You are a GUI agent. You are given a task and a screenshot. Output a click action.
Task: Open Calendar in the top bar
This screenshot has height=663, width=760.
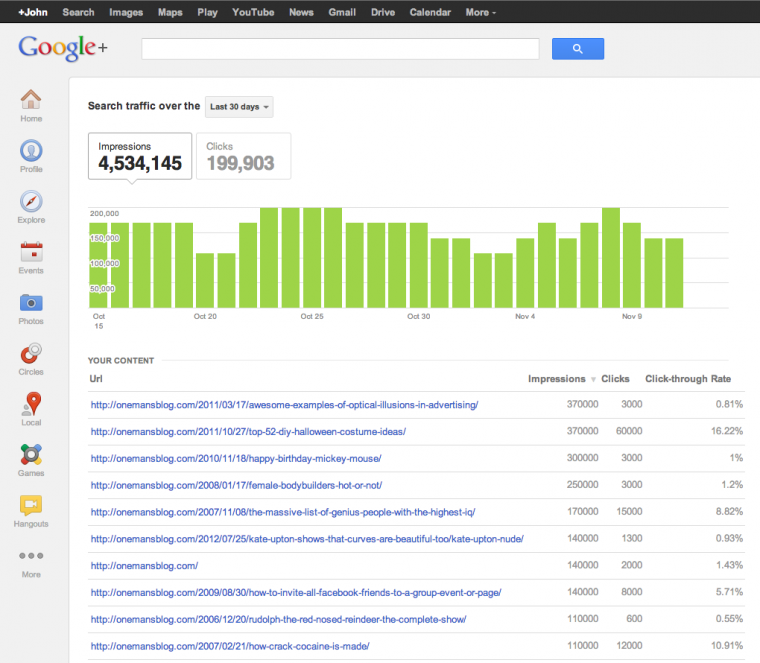[x=430, y=12]
